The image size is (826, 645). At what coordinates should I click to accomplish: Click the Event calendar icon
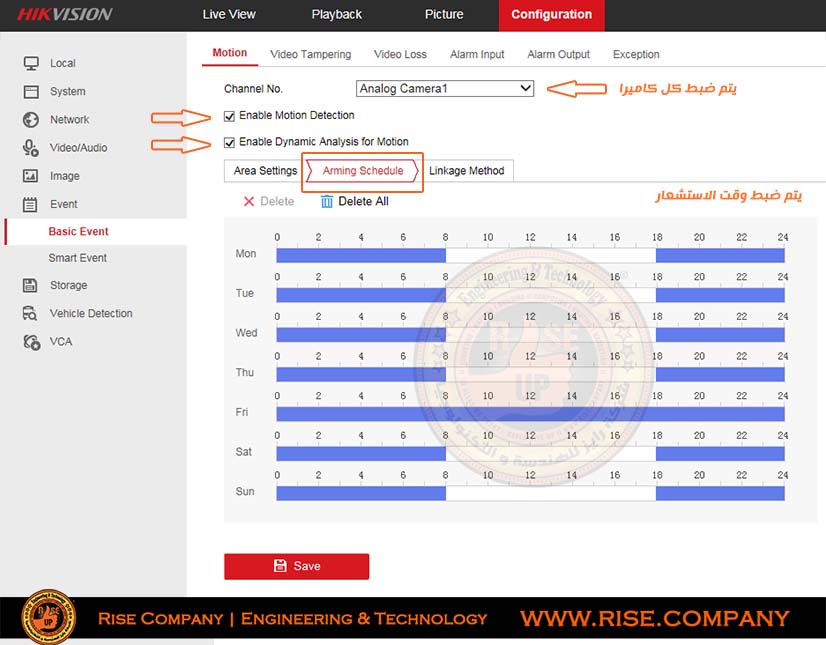pos(30,204)
